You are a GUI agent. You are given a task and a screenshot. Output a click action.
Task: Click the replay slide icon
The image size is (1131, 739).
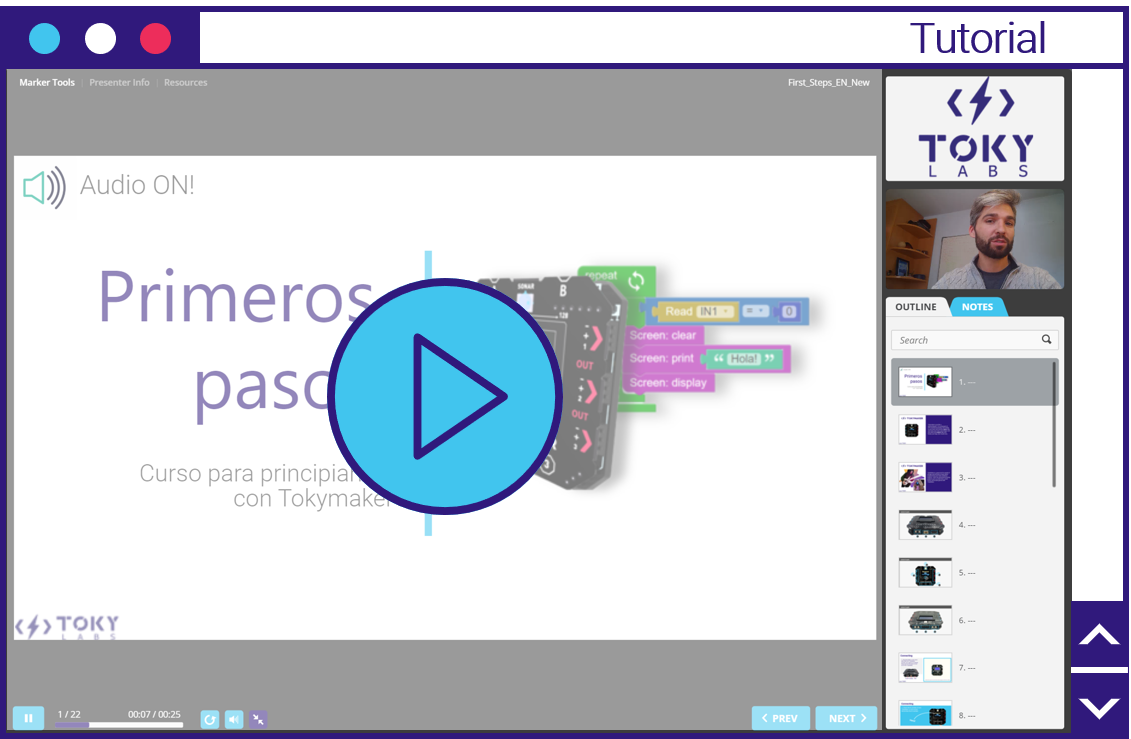(209, 719)
